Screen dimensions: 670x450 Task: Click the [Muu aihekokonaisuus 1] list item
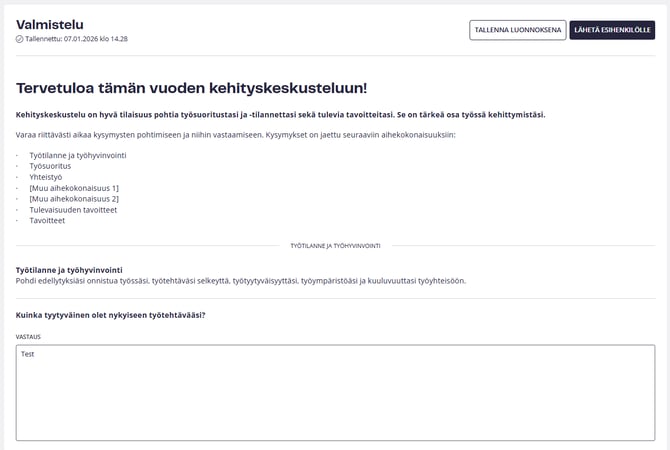coord(74,188)
